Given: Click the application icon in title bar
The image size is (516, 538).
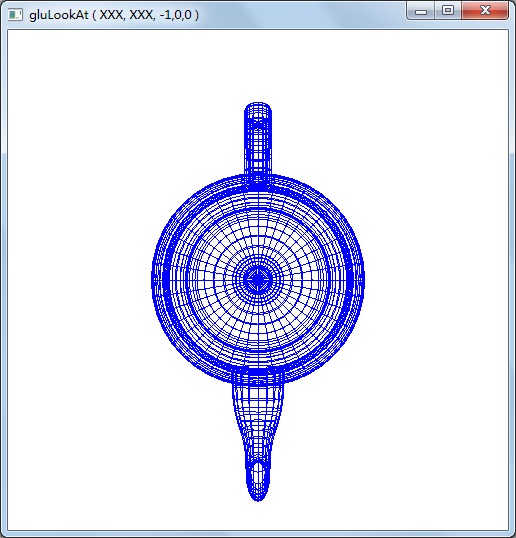Looking at the screenshot, I should pyautogui.click(x=15, y=15).
